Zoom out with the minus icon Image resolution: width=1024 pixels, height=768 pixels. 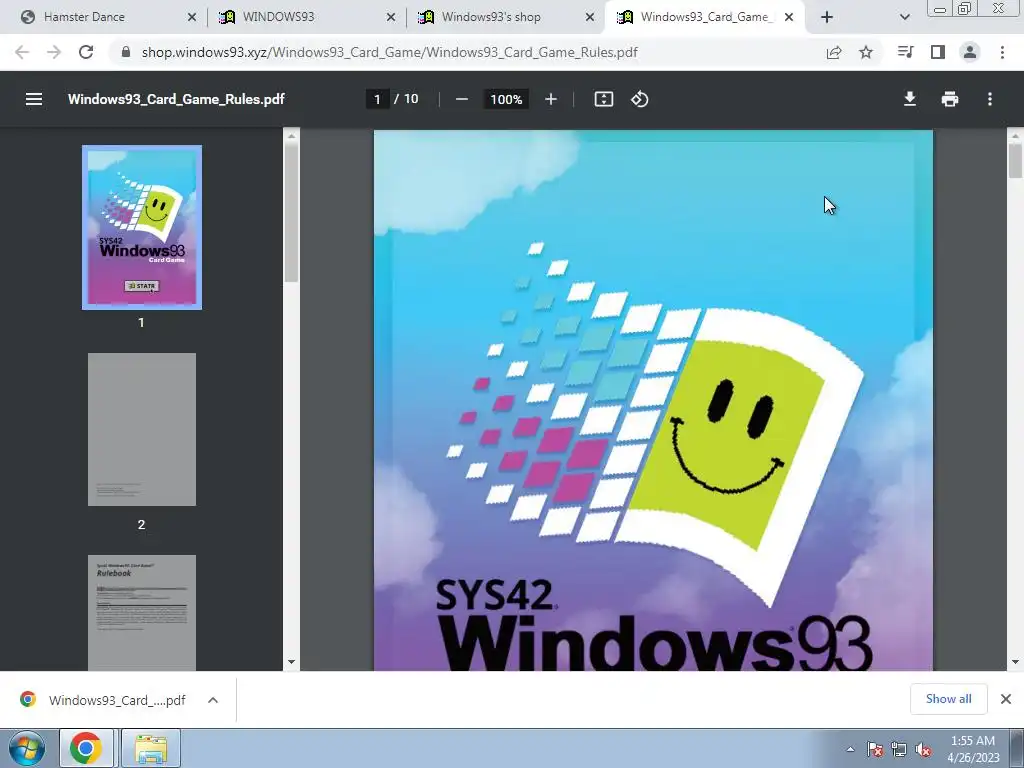tap(462, 99)
